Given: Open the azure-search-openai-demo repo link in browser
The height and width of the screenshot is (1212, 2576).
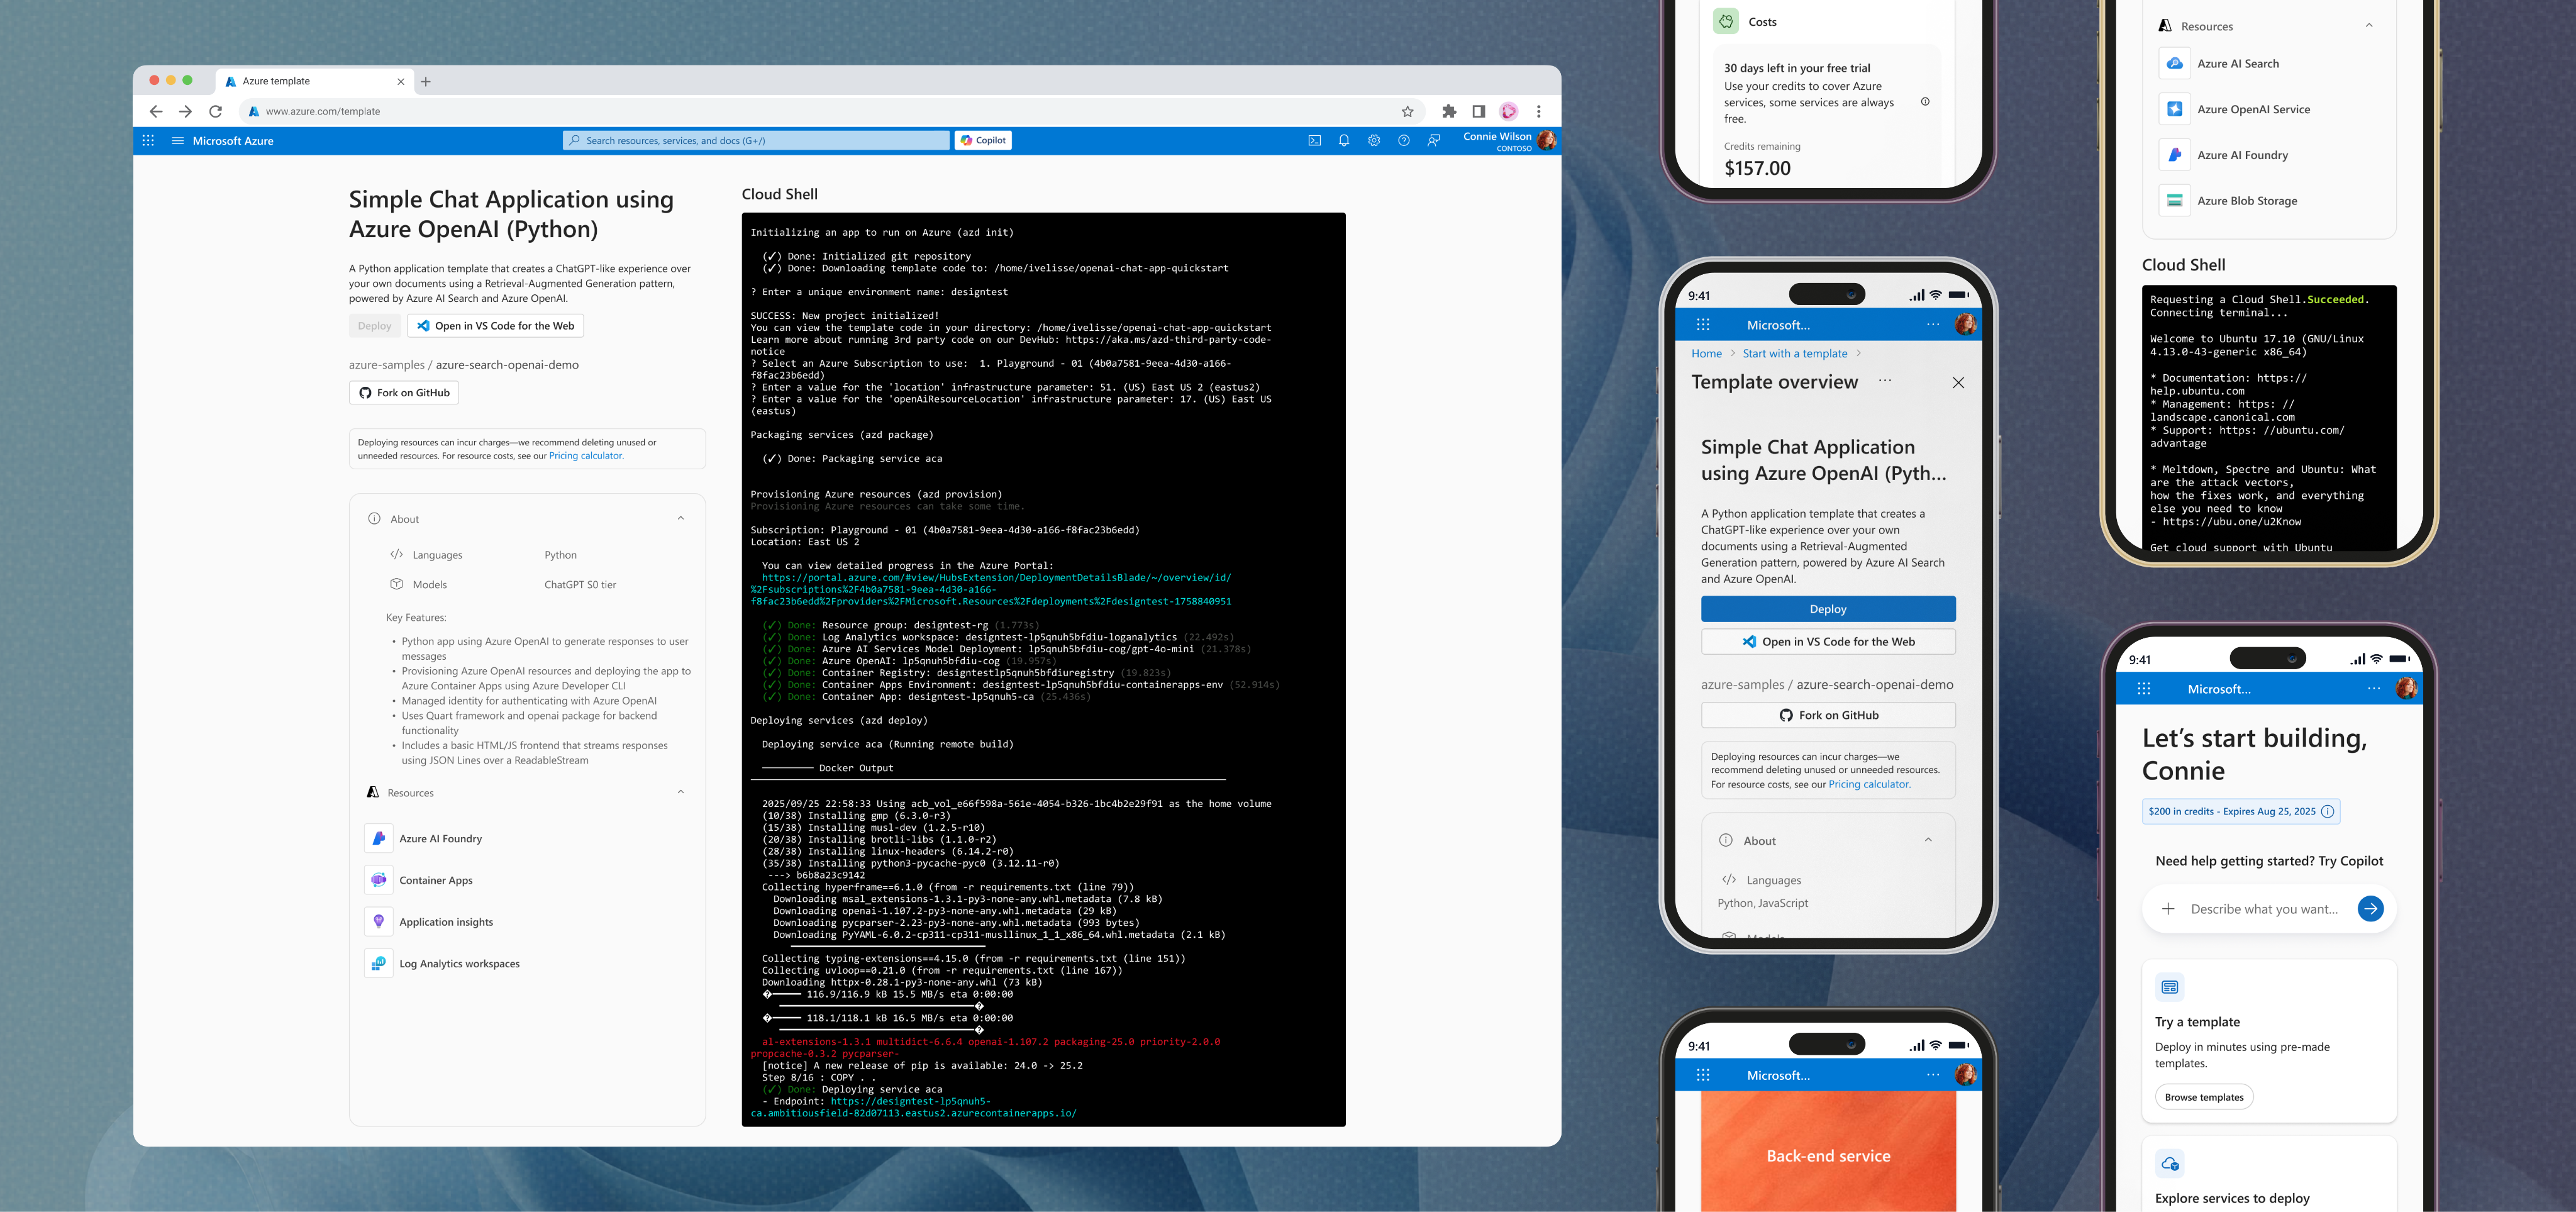Looking at the screenshot, I should pos(507,365).
